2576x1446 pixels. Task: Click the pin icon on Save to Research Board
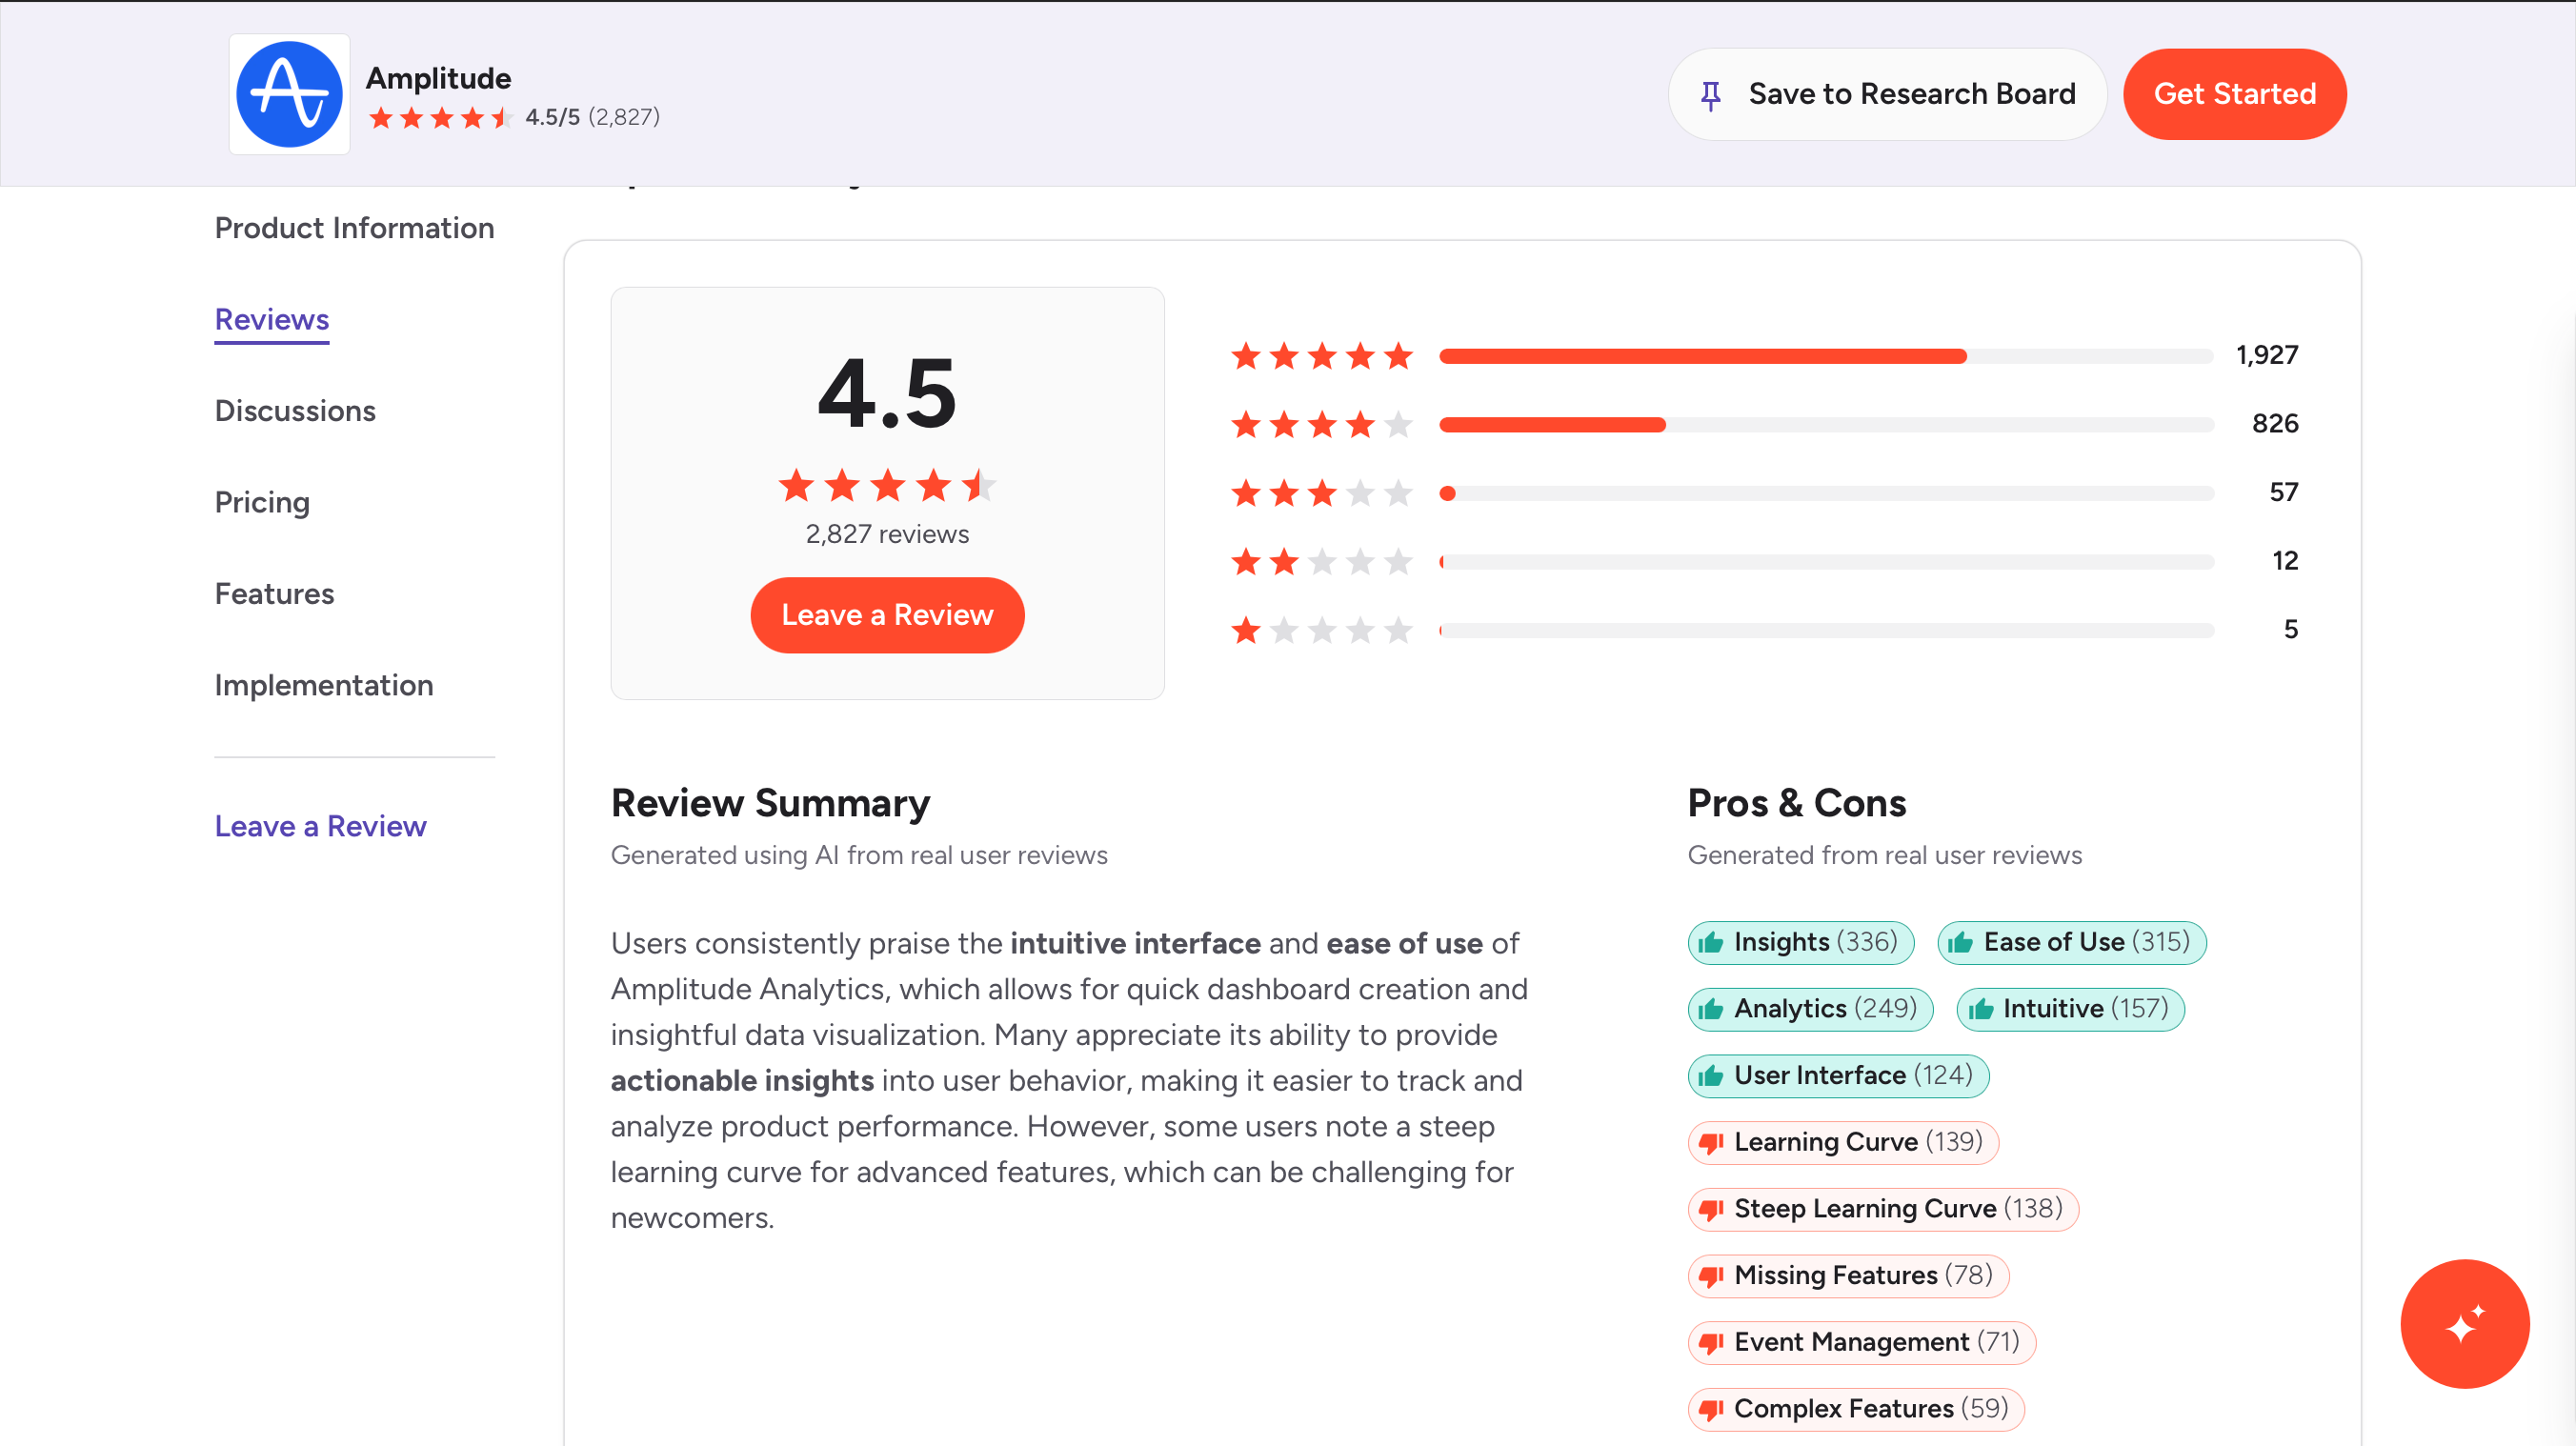point(1710,95)
